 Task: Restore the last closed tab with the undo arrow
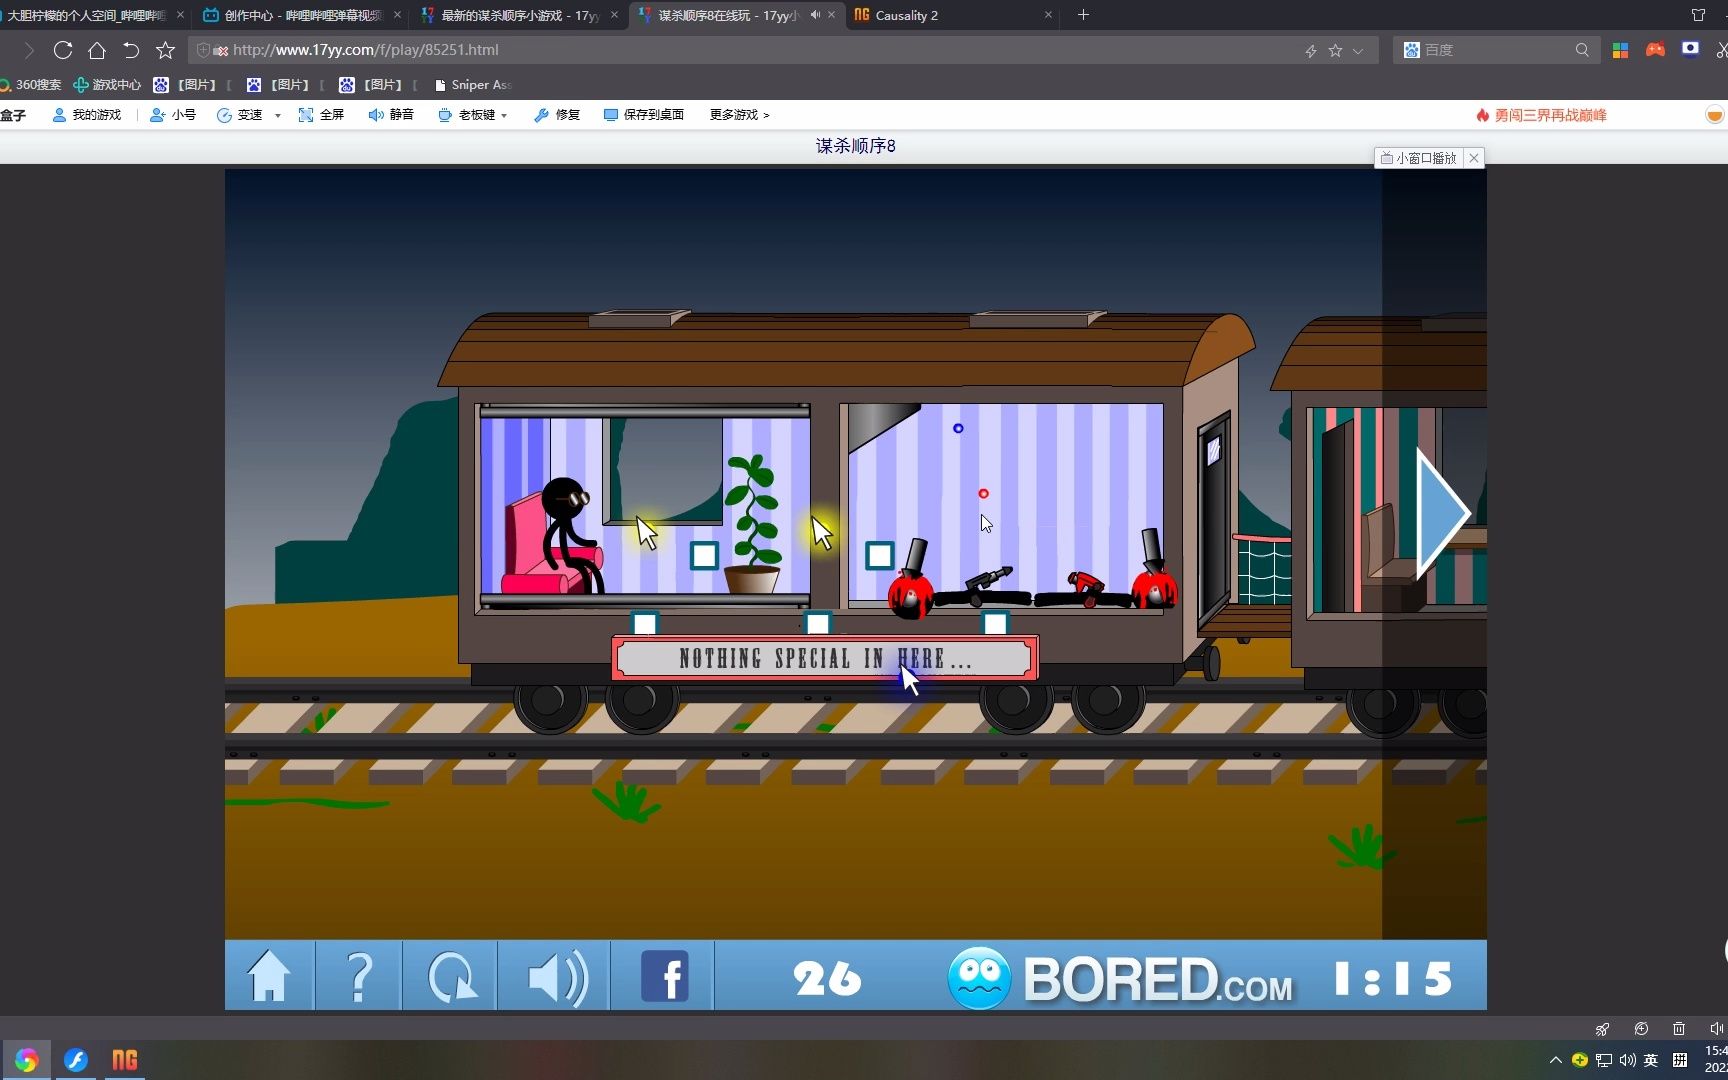[131, 50]
